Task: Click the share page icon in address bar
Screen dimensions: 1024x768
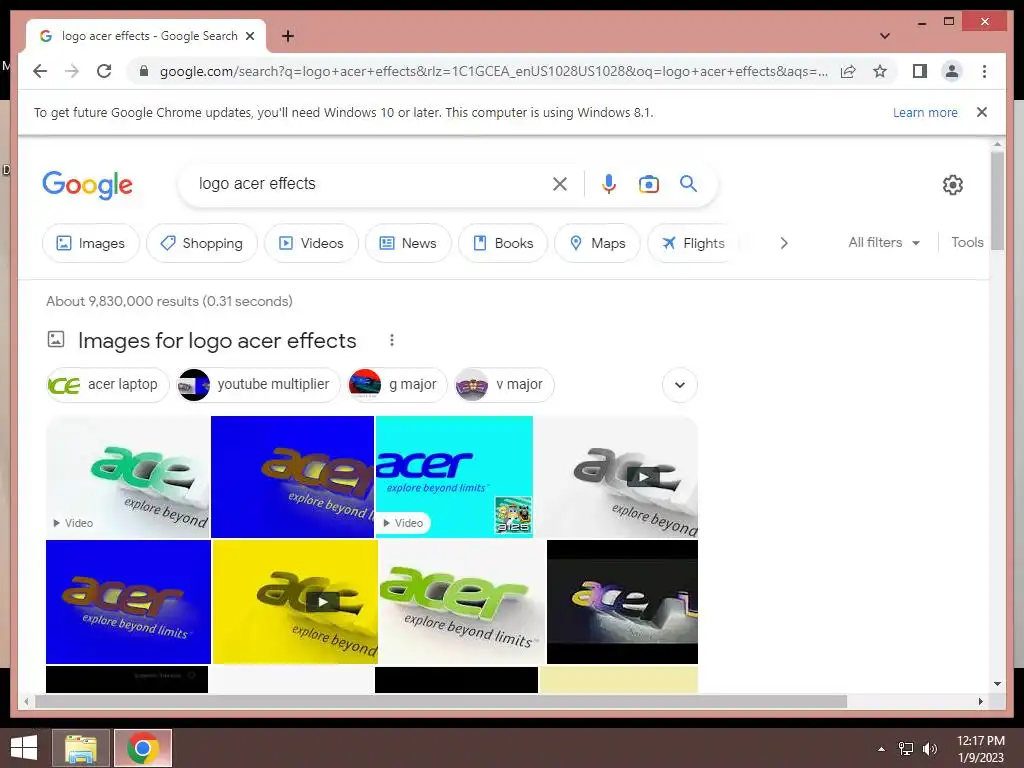Action: tap(848, 71)
